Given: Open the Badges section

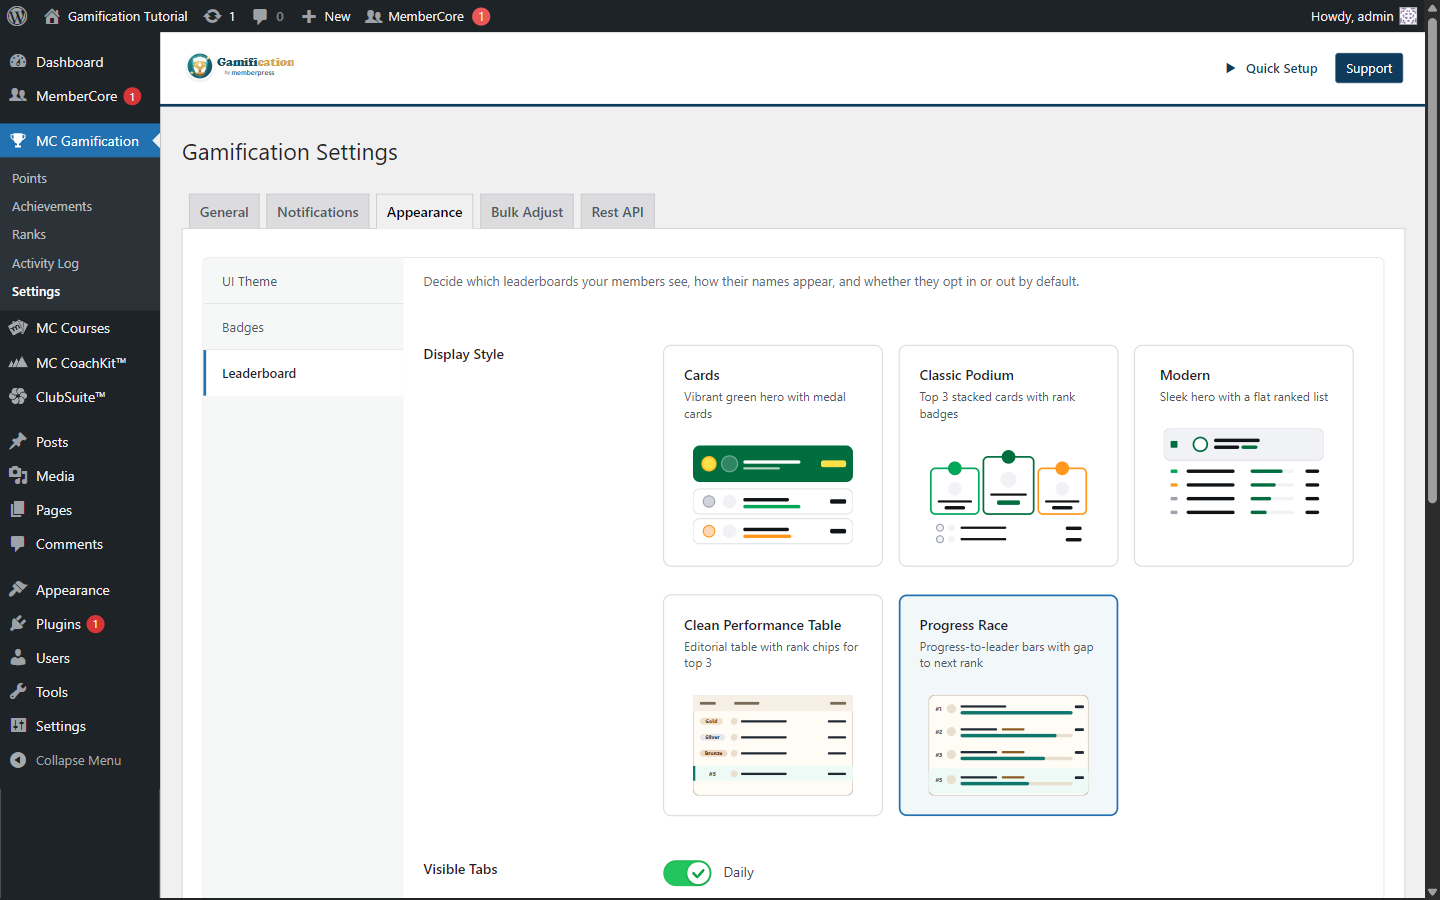Looking at the screenshot, I should (303, 327).
